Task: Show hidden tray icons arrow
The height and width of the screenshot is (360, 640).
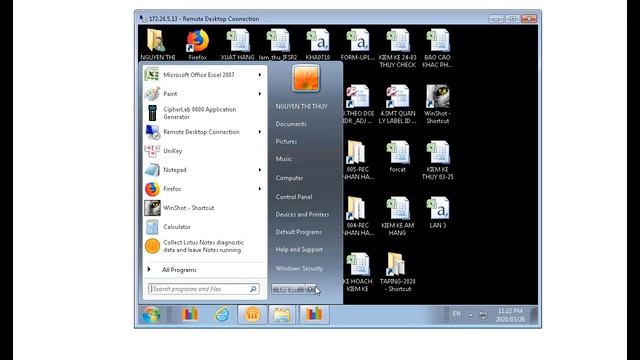Action: click(x=470, y=315)
